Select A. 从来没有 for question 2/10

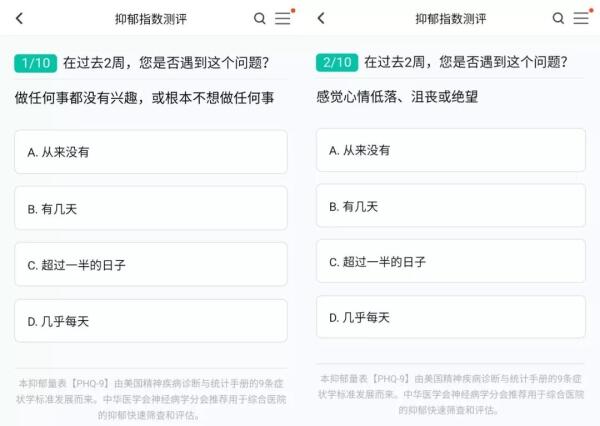click(x=451, y=150)
